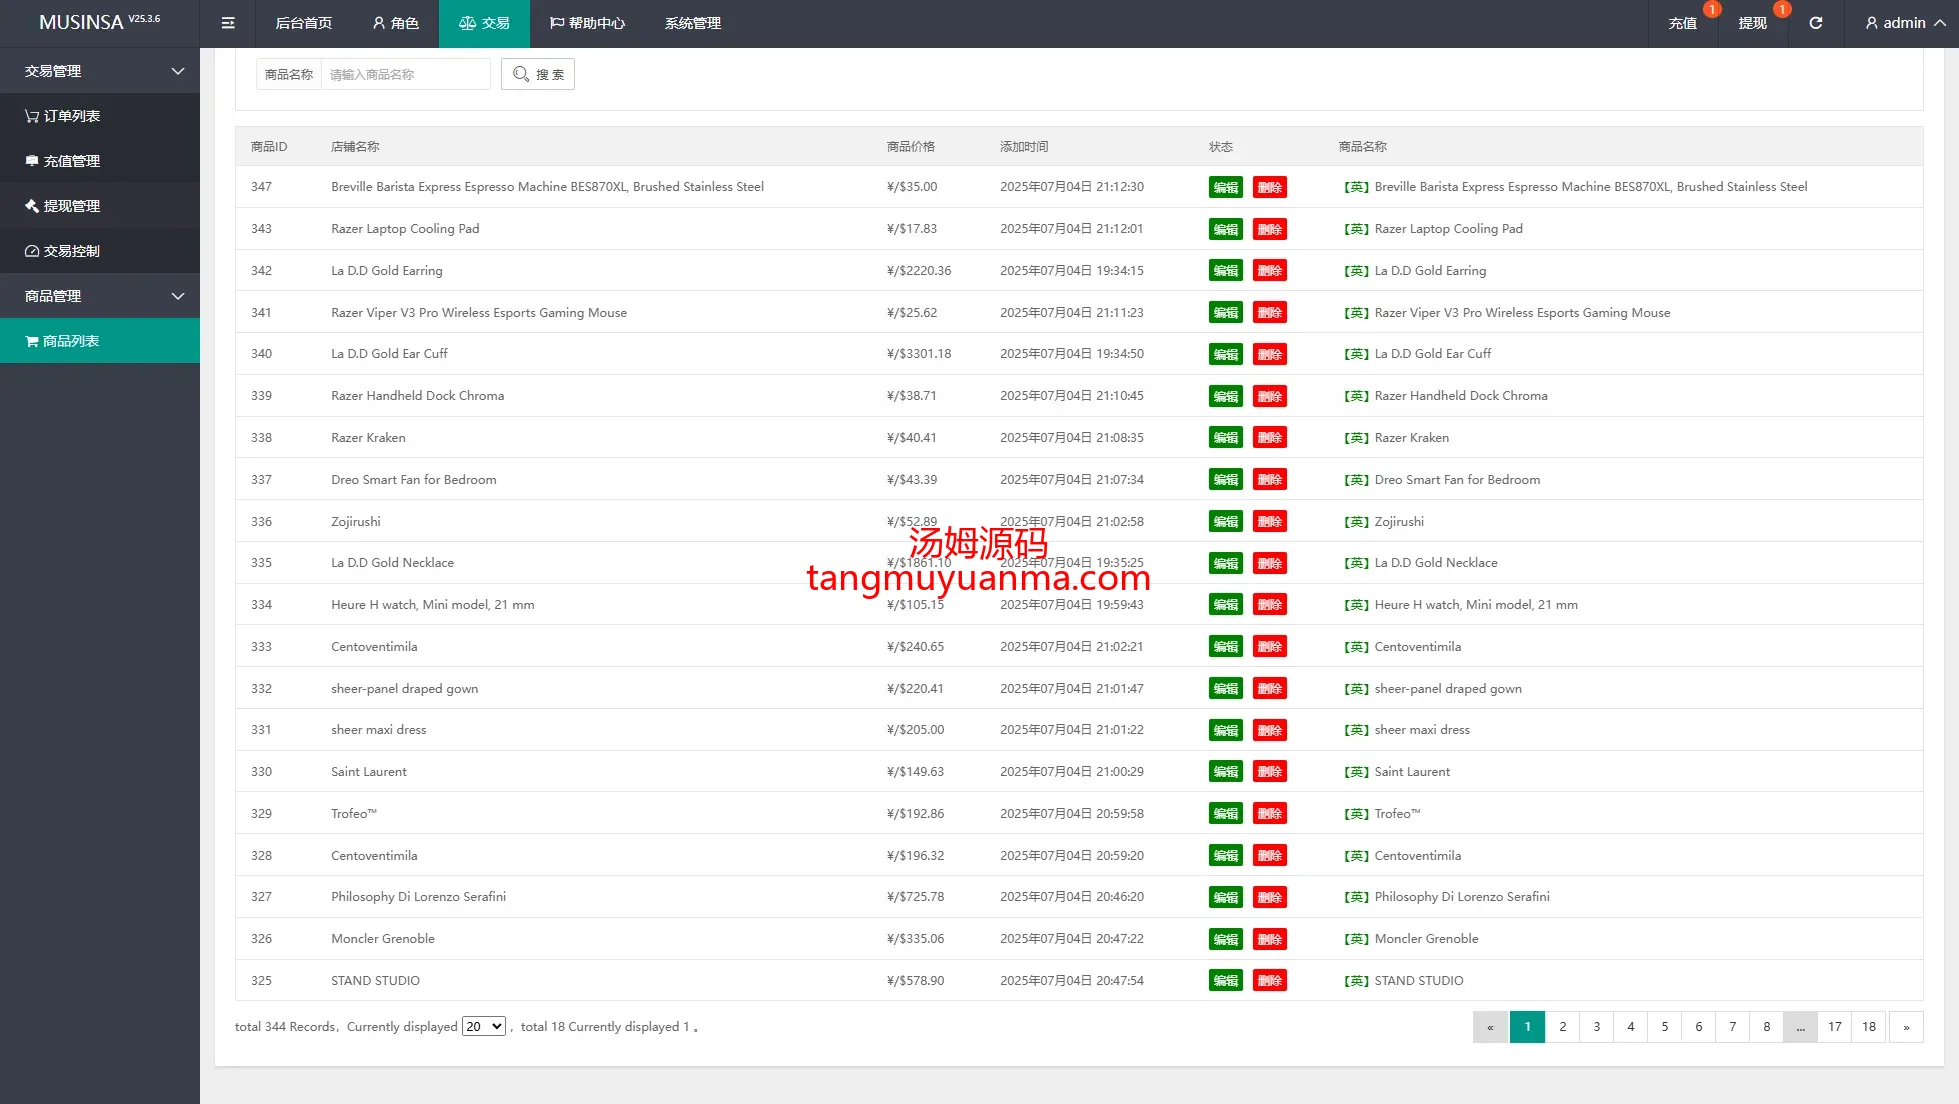This screenshot has height=1104, width=1959.
Task: Click 编辑 for product 347
Action: point(1225,187)
